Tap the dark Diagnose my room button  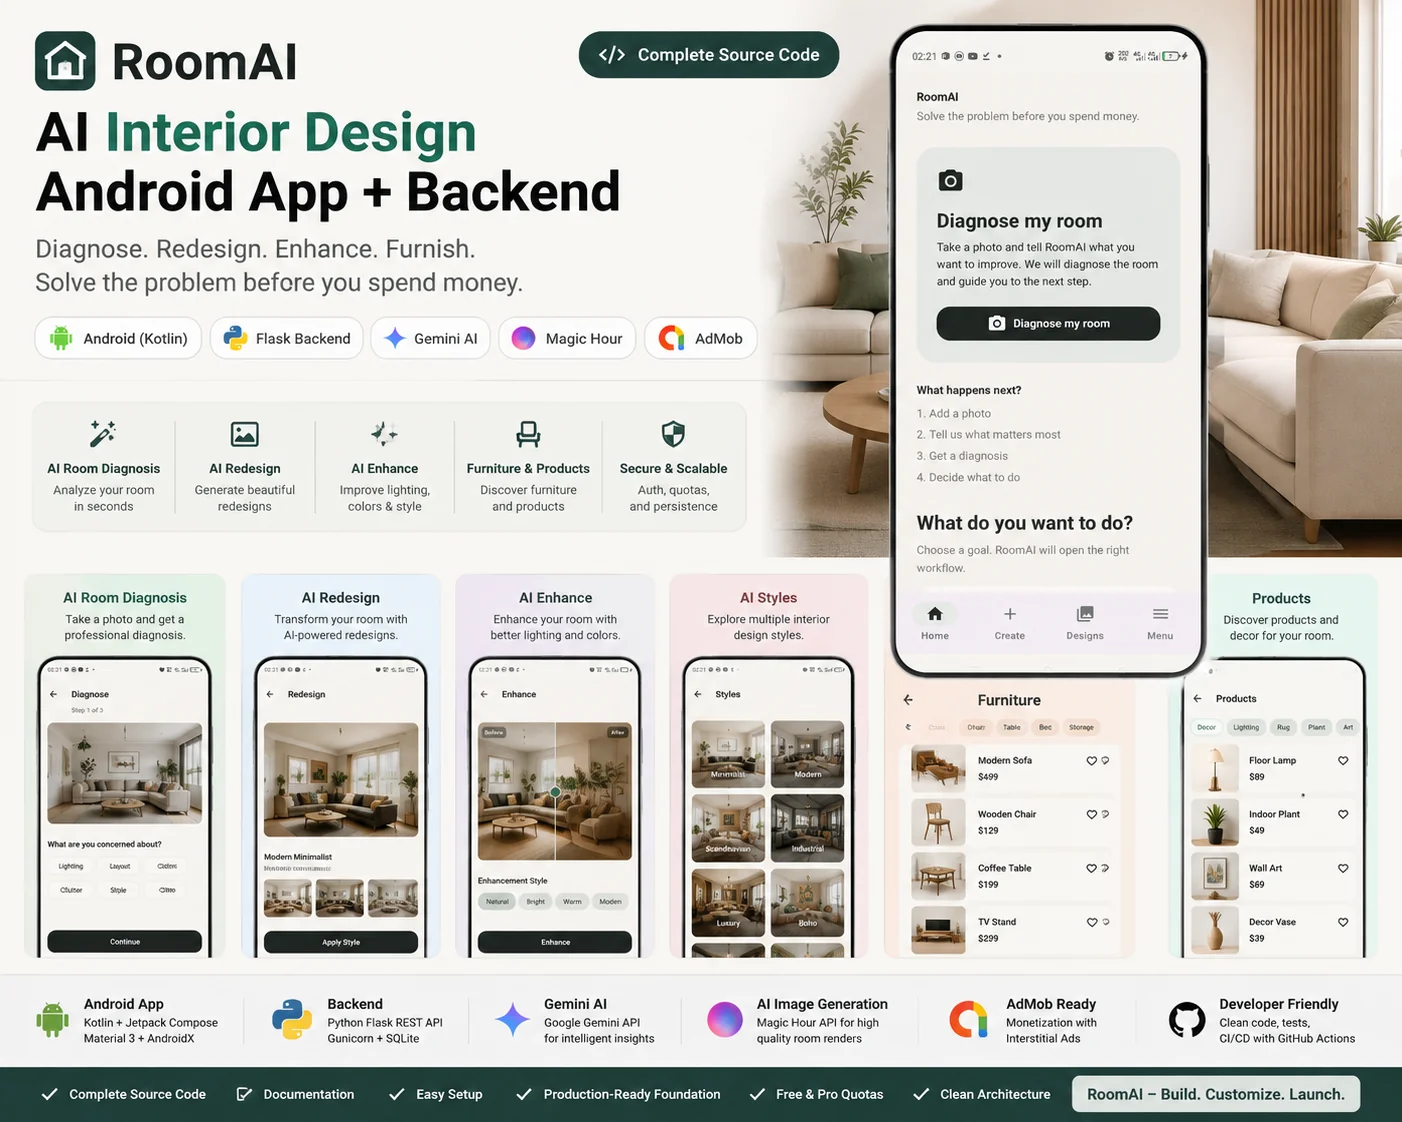click(1048, 323)
